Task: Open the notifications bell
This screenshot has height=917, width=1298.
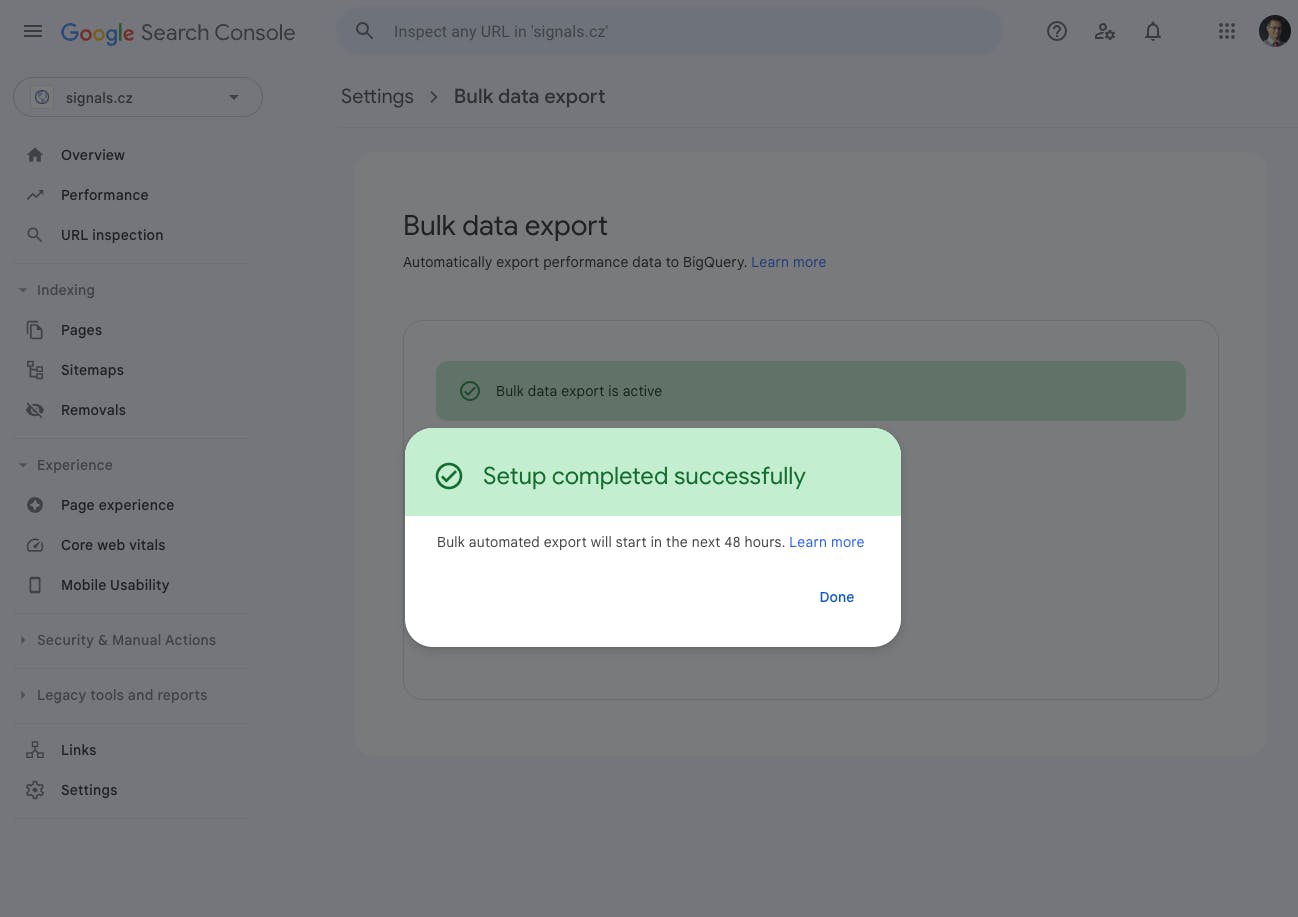Action: (1153, 32)
